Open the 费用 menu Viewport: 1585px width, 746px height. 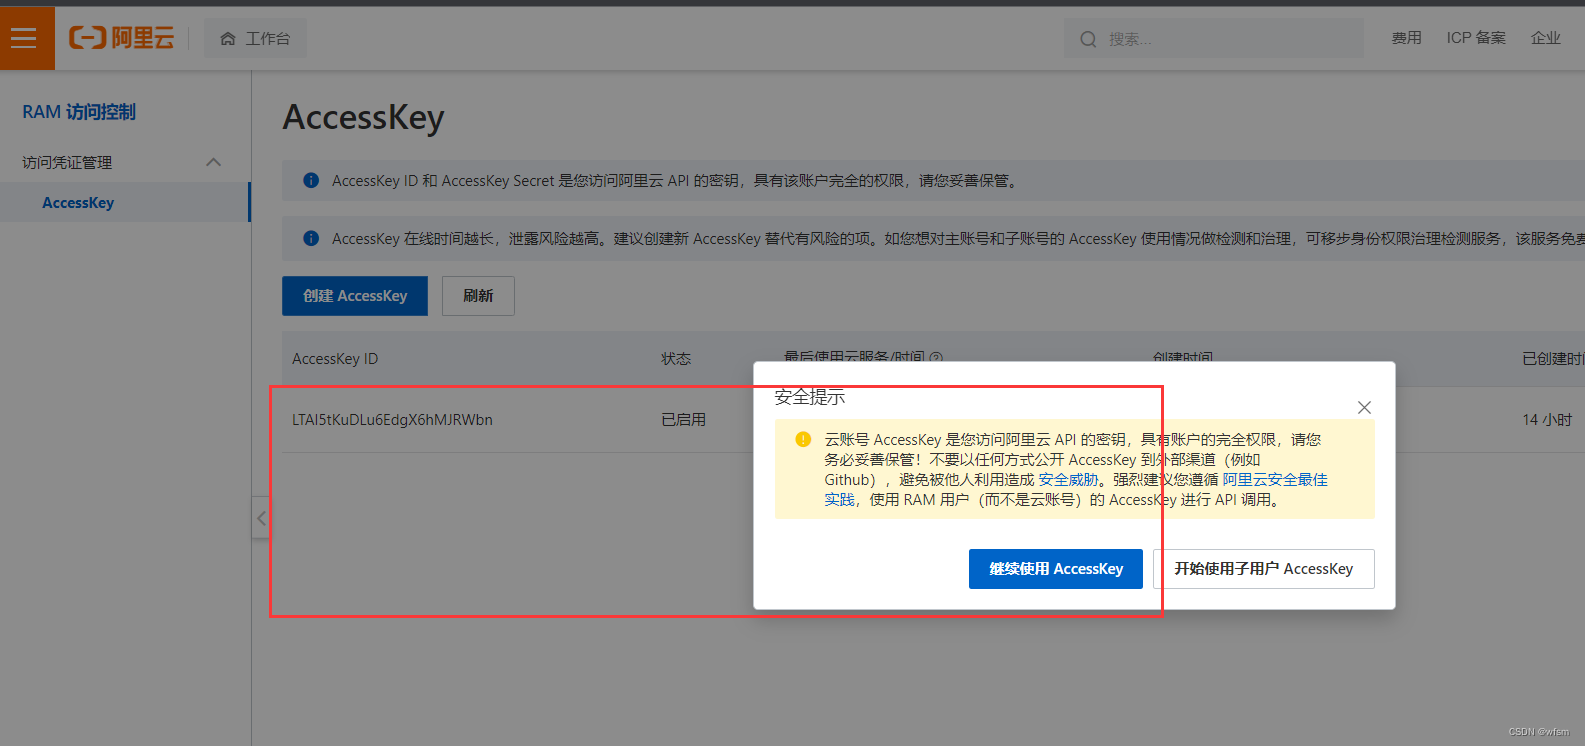click(x=1406, y=38)
